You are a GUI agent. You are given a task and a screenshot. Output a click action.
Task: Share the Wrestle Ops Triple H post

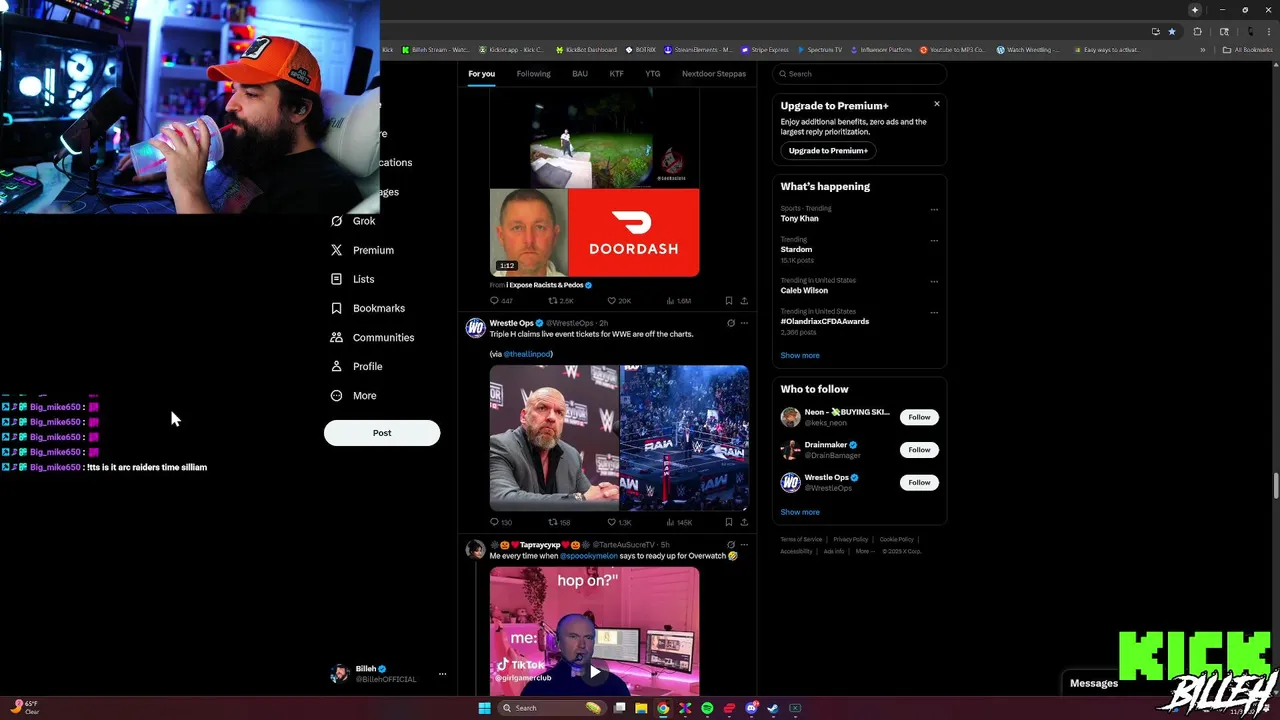[744, 522]
